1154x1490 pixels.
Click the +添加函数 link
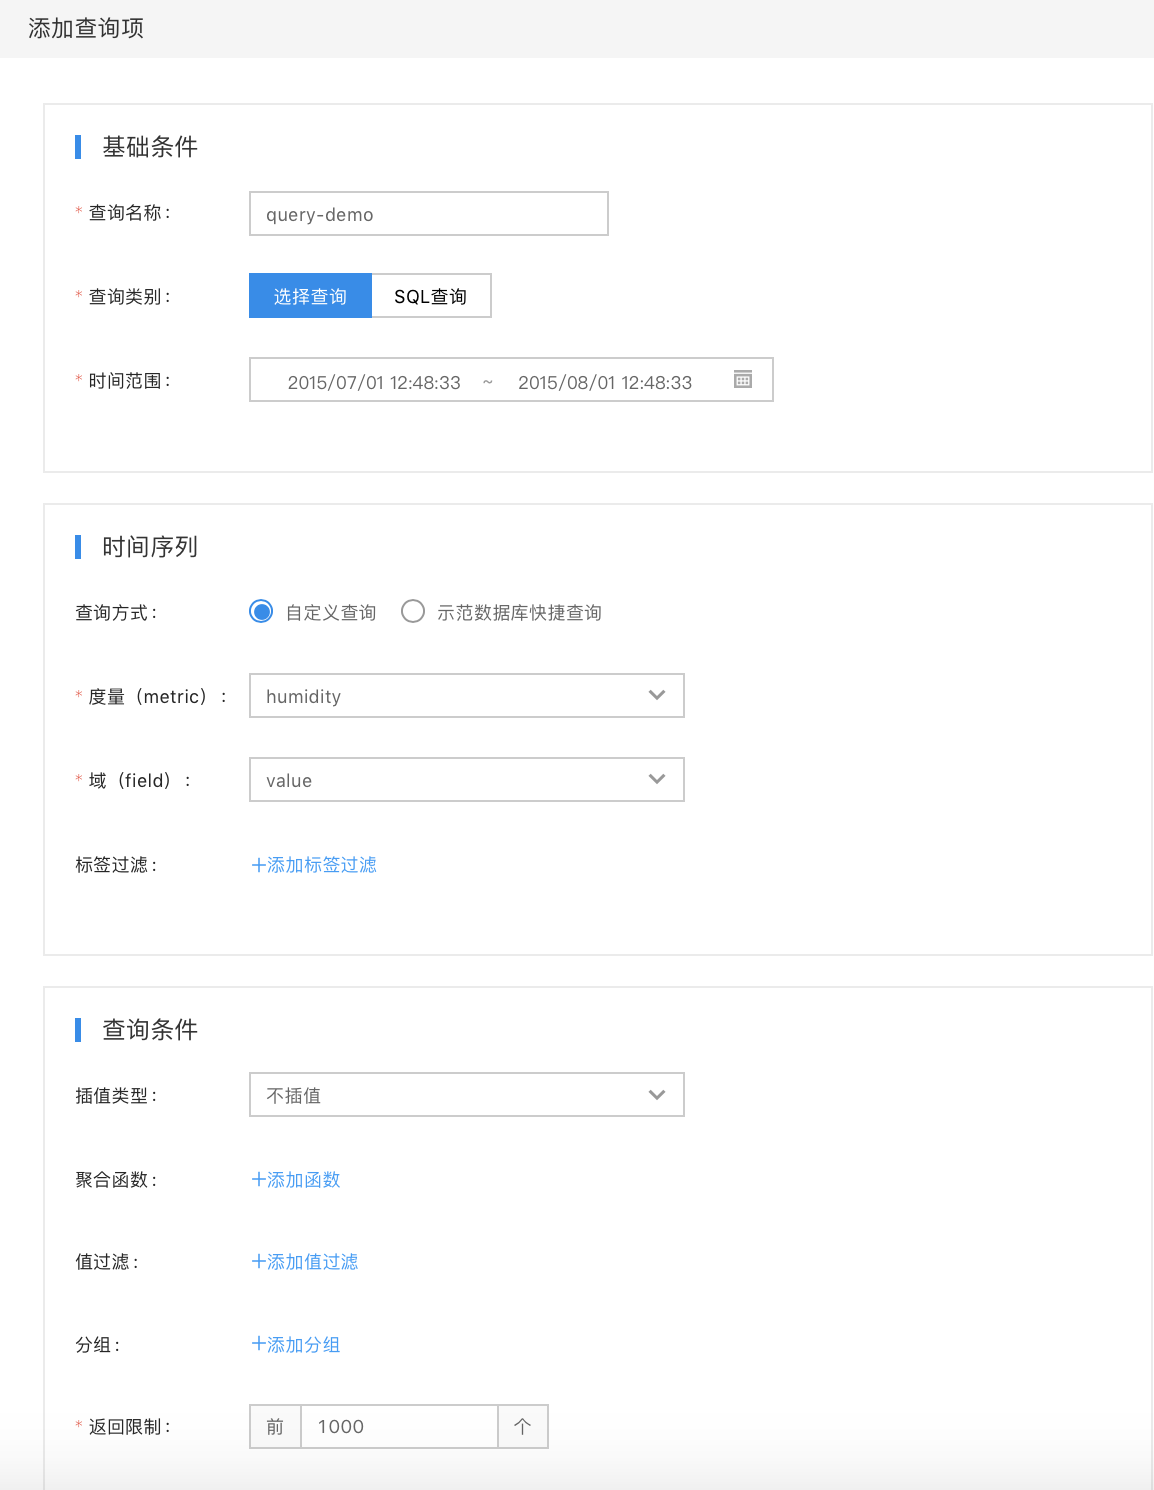click(x=296, y=1180)
